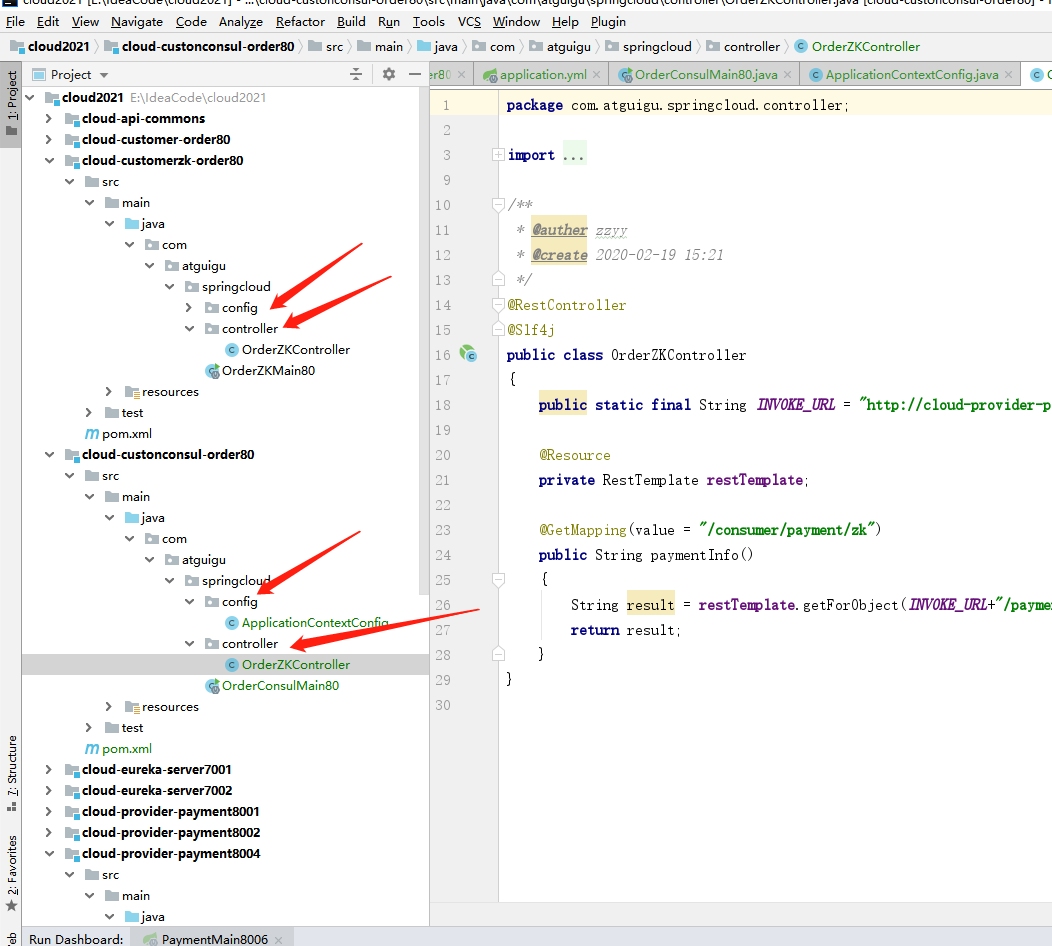This screenshot has height=946, width=1052.
Task: Select OrderConsulMain80 in project tree
Action: coord(280,686)
